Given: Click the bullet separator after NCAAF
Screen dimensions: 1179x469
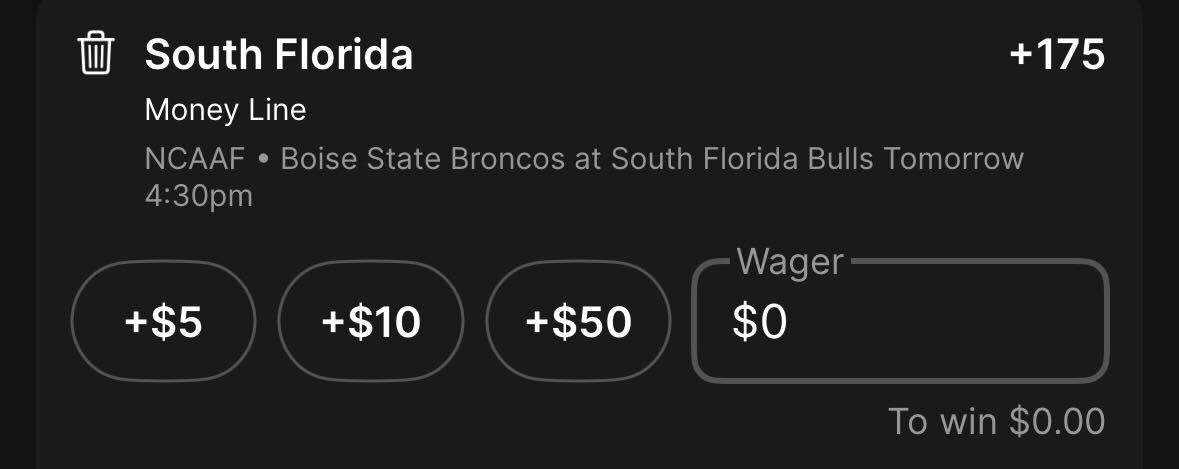Looking at the screenshot, I should pos(262,160).
